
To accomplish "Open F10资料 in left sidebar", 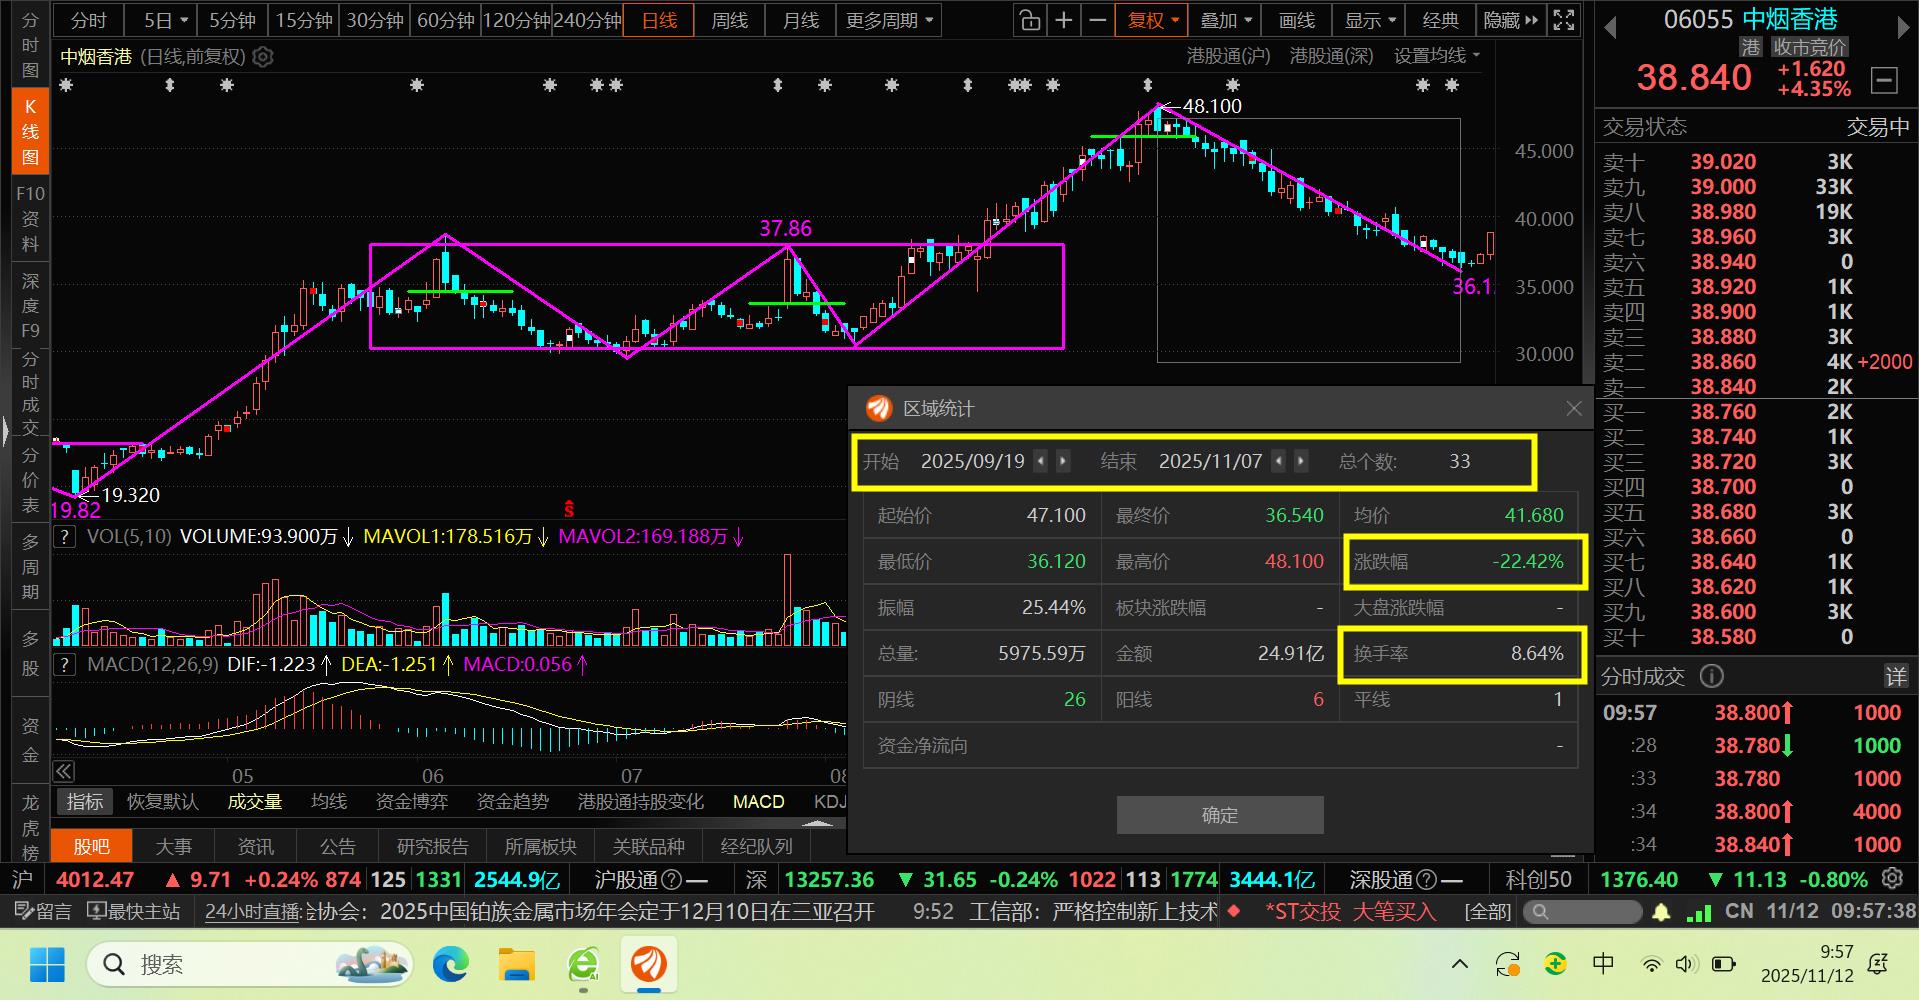I will point(30,218).
